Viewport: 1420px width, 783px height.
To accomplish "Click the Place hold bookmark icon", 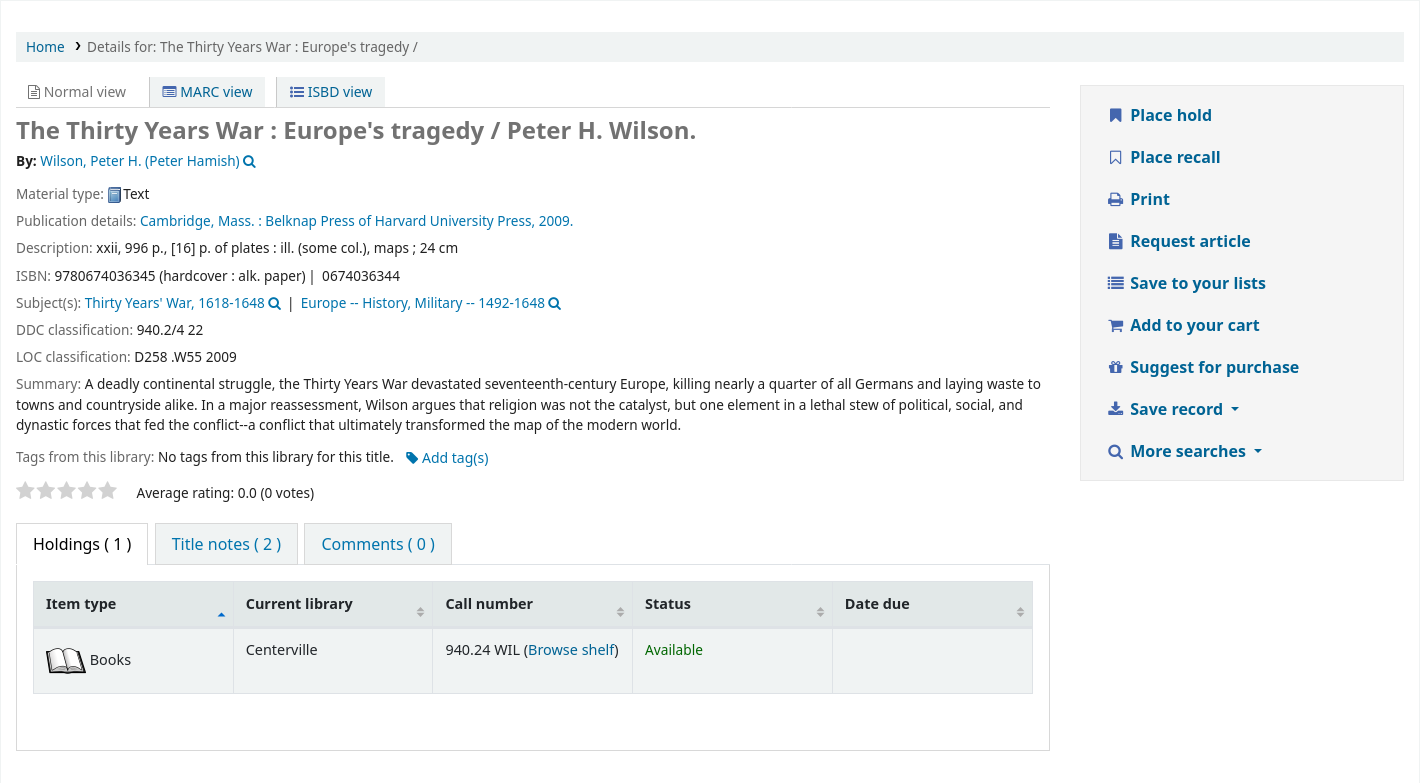I will click(1115, 115).
